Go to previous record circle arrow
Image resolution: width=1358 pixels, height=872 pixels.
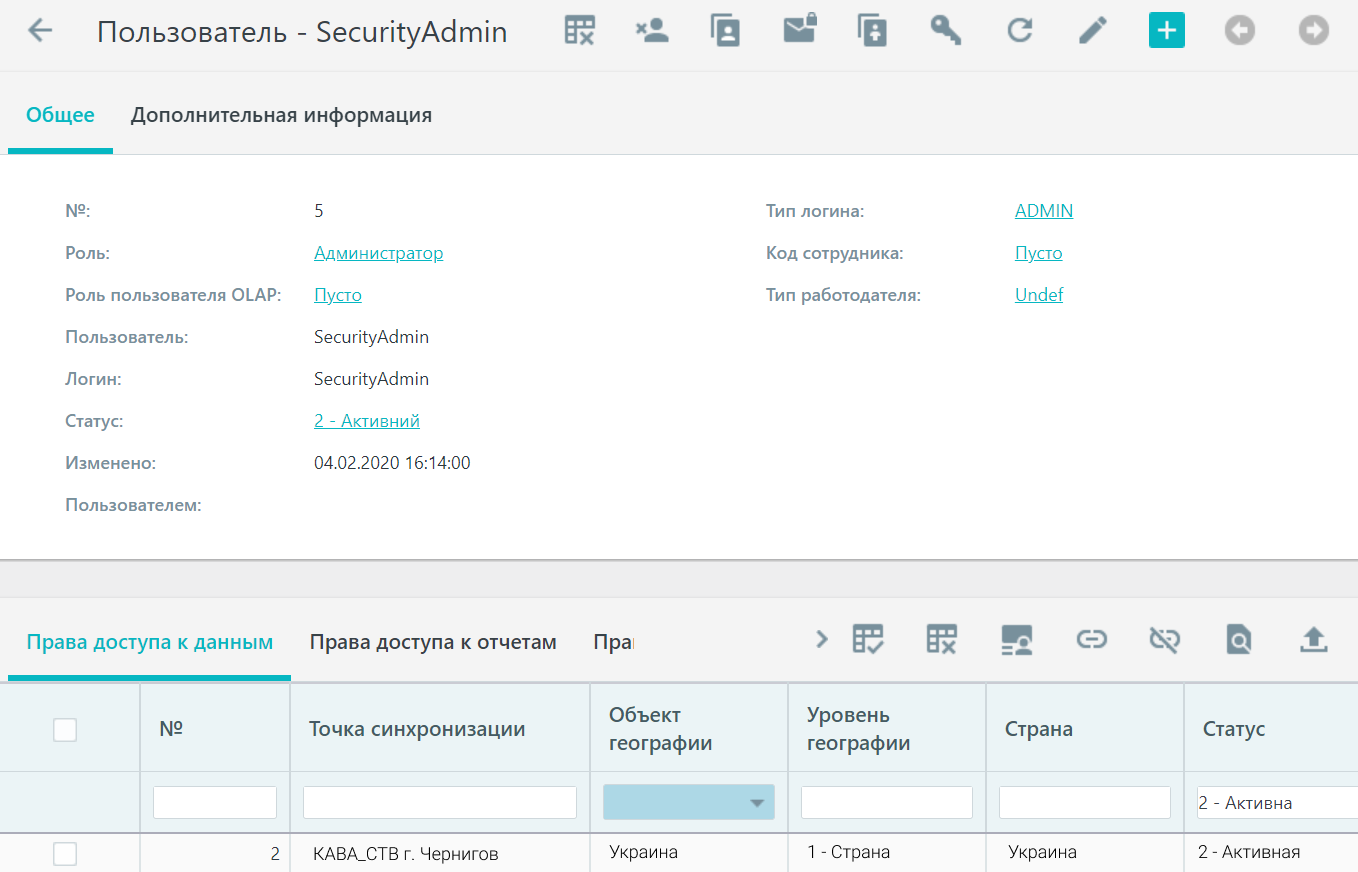1240,30
